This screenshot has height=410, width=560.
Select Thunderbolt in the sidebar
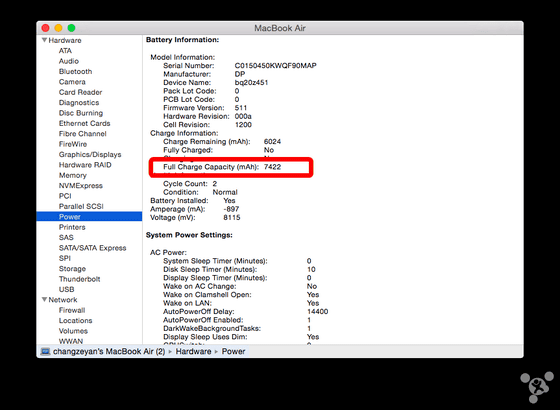[x=79, y=279]
